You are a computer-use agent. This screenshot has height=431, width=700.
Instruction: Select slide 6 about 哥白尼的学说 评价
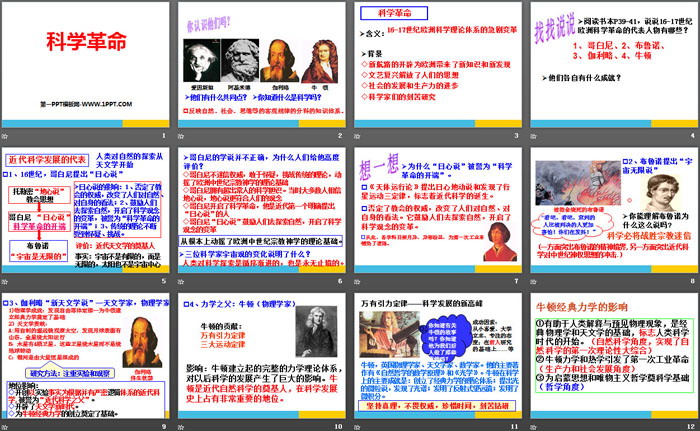pos(262,210)
